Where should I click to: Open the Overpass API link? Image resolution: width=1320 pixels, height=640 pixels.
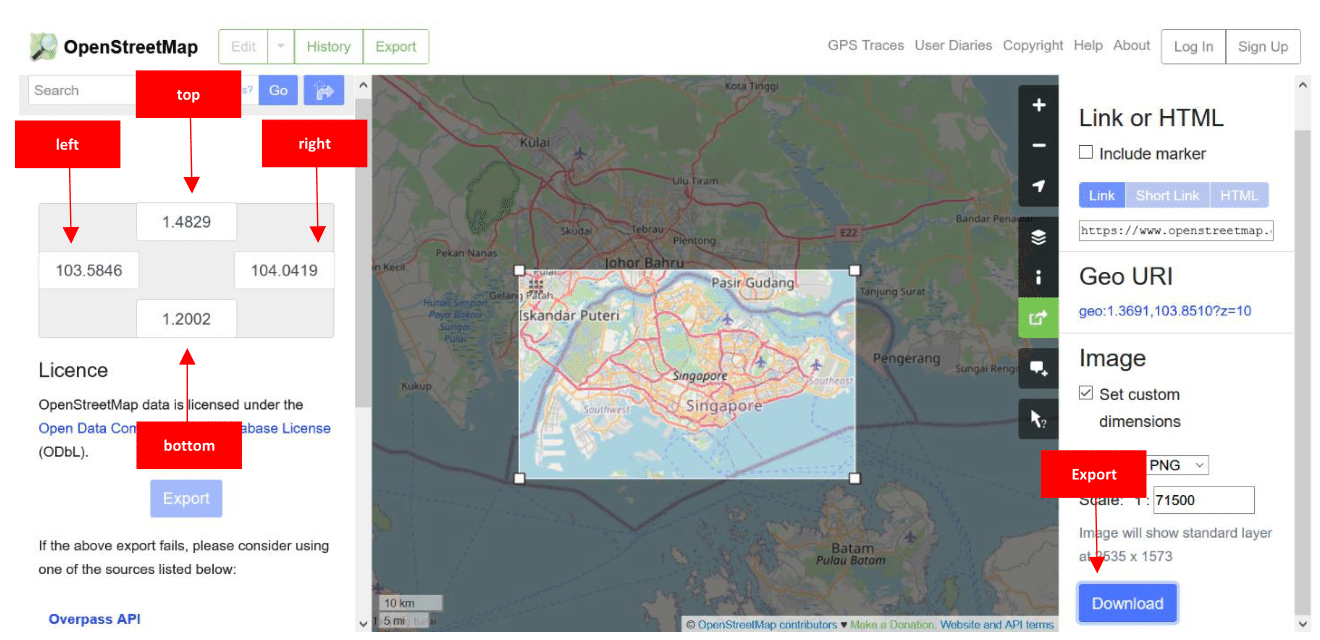(x=95, y=619)
